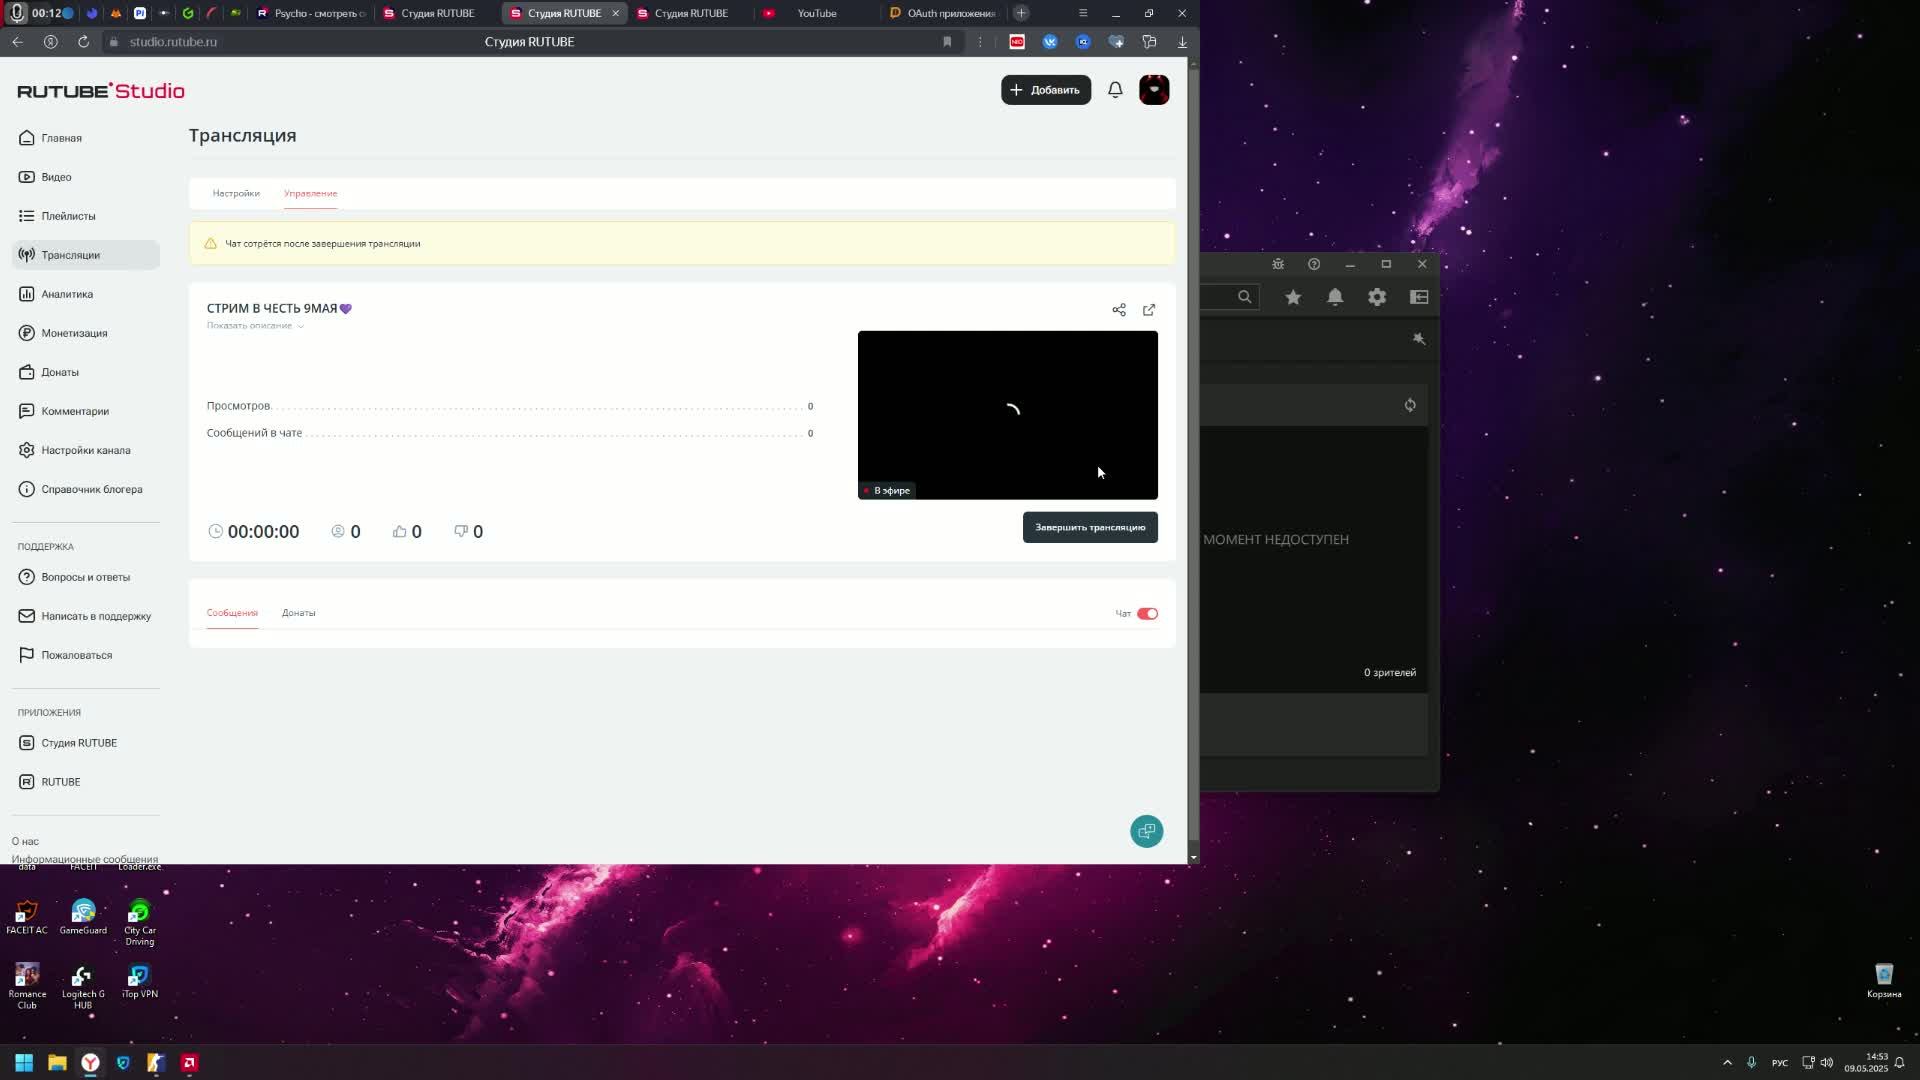Open the system tray hidden icons chevron

pos(1727,1063)
